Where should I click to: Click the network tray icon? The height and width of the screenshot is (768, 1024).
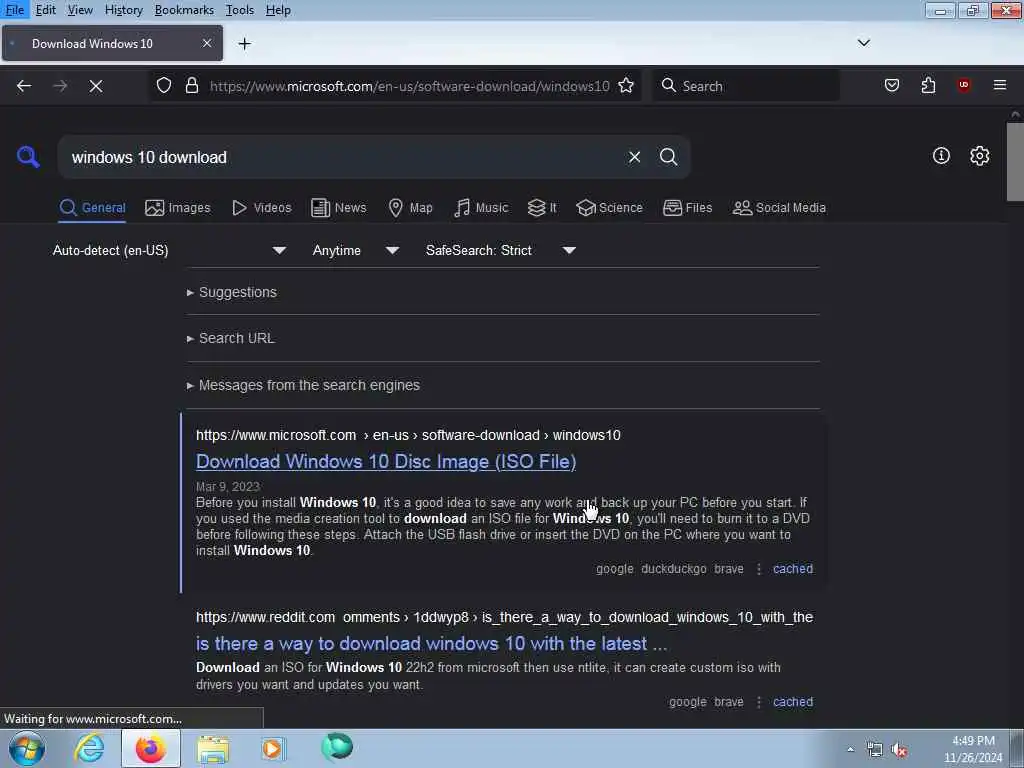874,750
